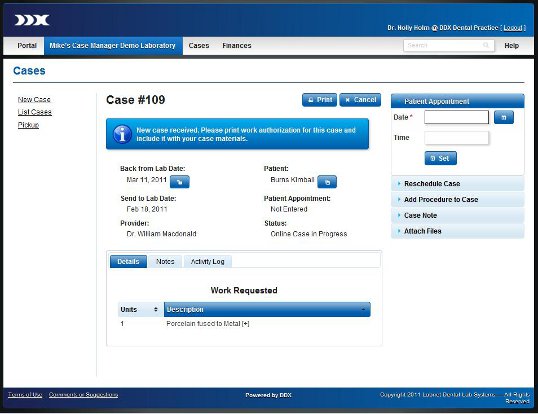Click the blue info icon in notification

[122, 134]
